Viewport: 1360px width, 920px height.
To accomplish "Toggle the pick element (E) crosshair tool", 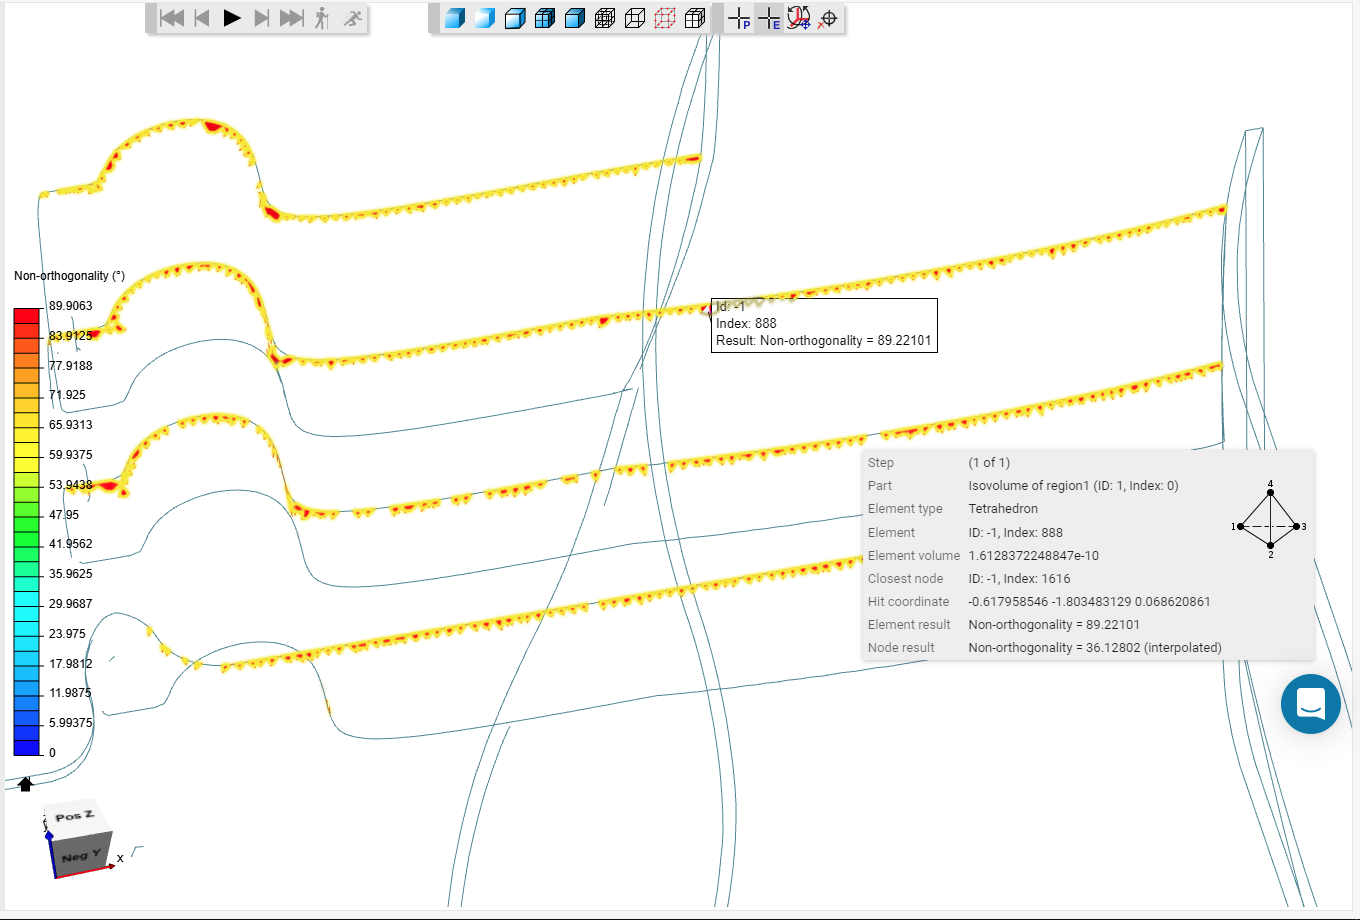I will pos(769,18).
